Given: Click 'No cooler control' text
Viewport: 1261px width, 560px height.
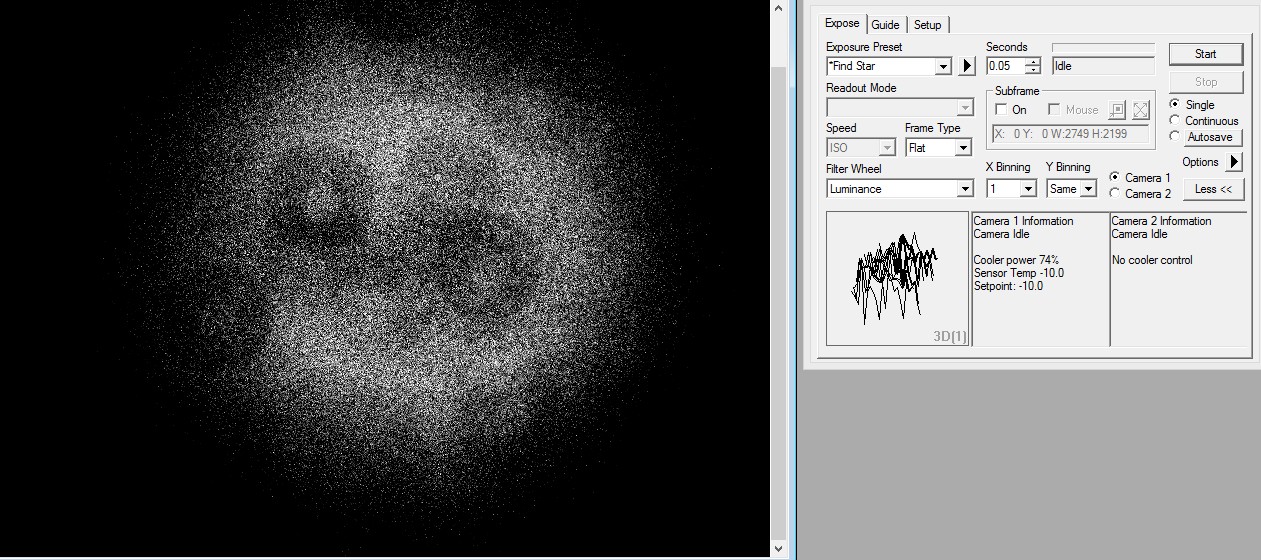Looking at the screenshot, I should click(1152, 260).
